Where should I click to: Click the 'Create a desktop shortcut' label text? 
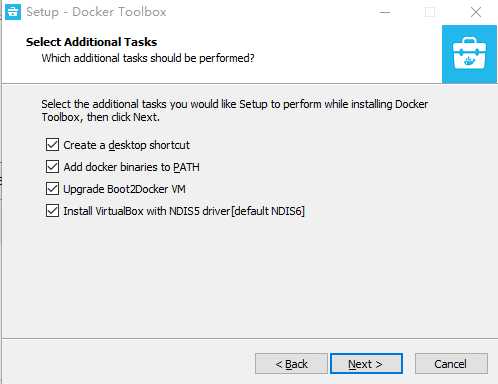click(126, 145)
